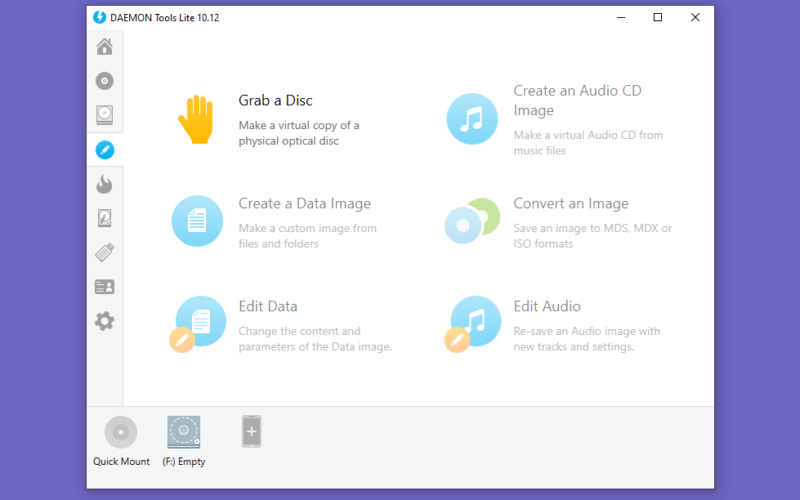800x500 pixels.
Task: Minimize the DAEMON Tools window
Action: coord(621,17)
